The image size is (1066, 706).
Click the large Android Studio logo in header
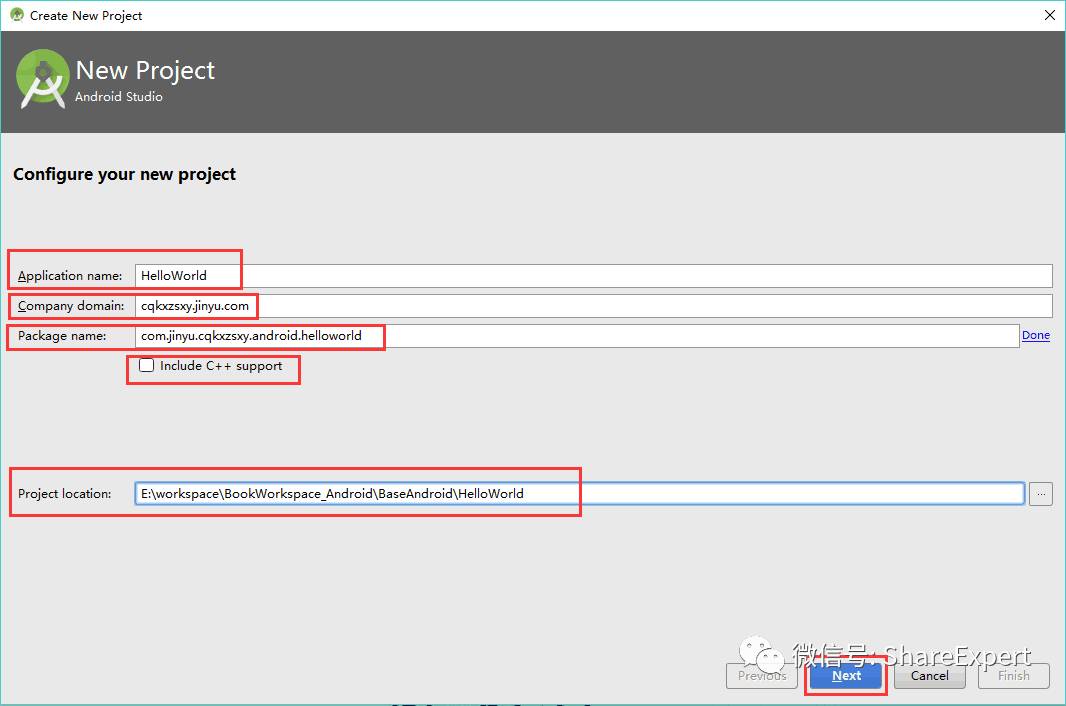point(43,80)
